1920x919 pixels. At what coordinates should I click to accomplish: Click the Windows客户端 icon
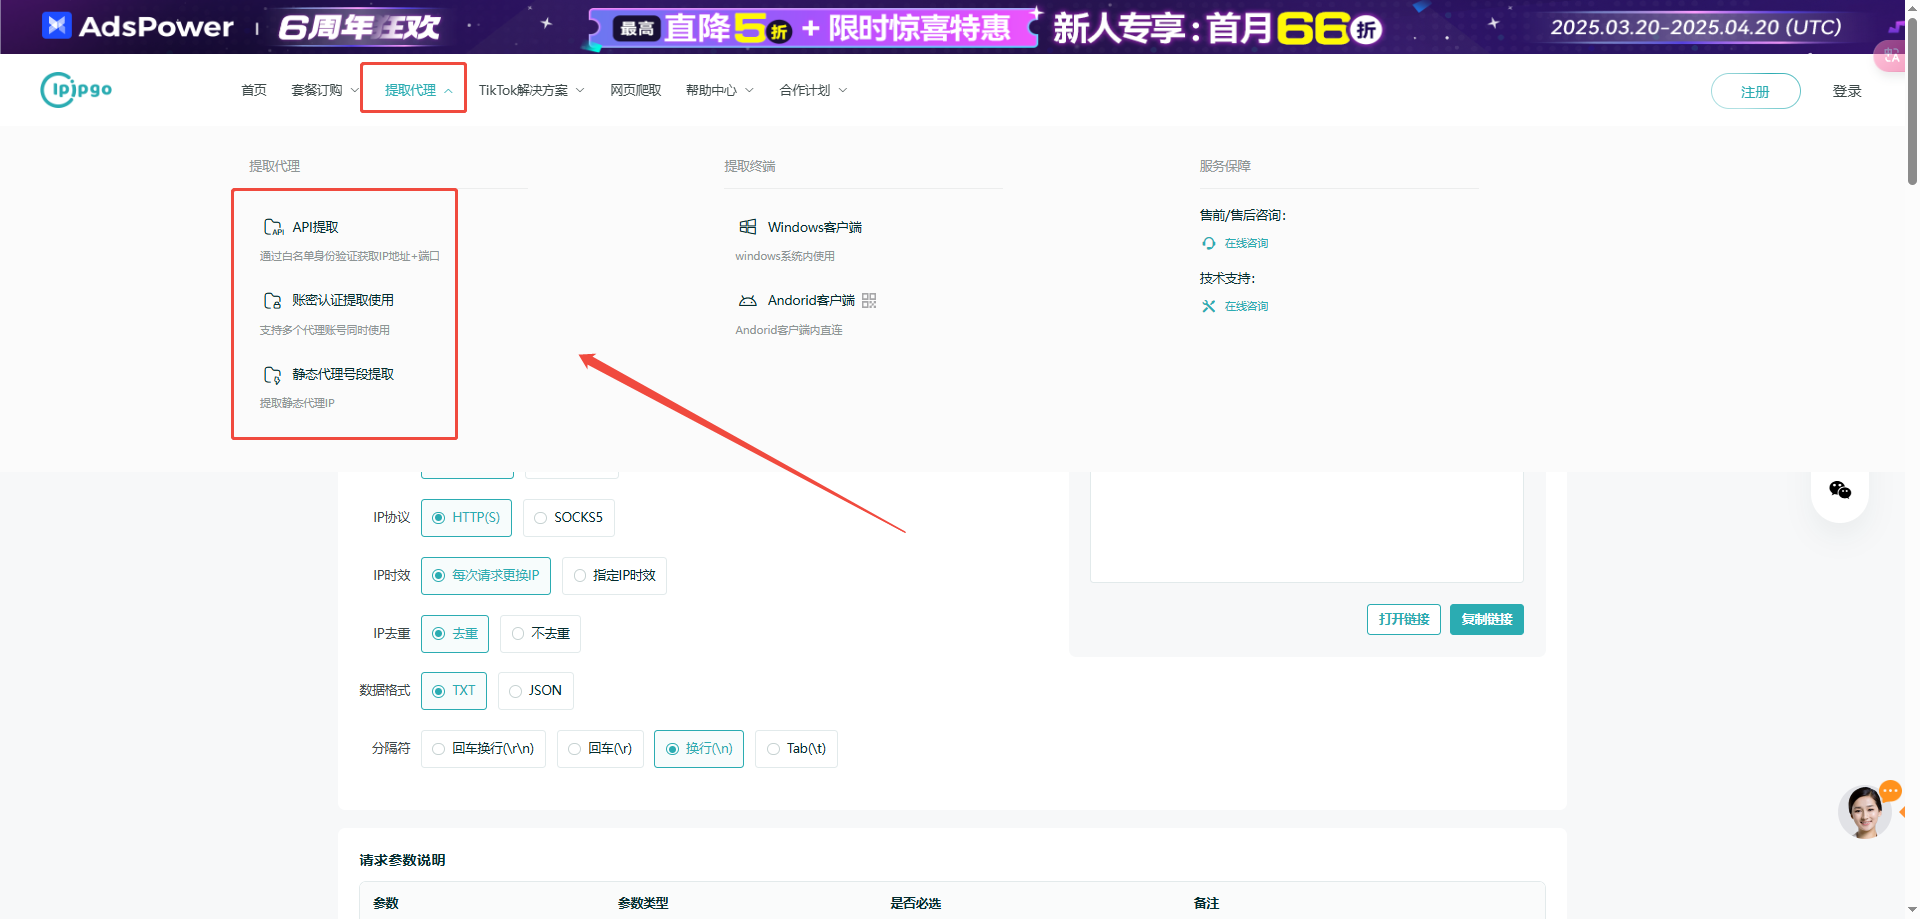pos(748,226)
